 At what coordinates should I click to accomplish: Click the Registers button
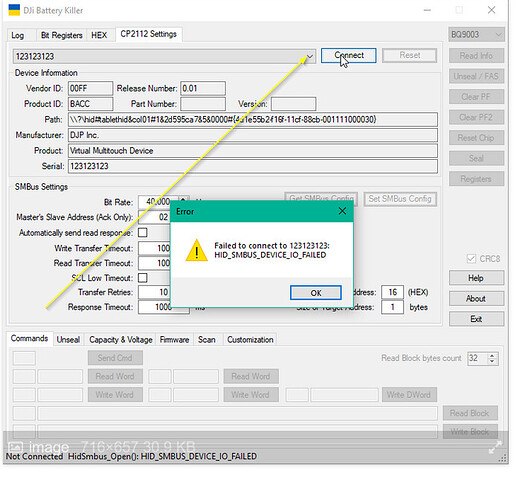(x=476, y=179)
